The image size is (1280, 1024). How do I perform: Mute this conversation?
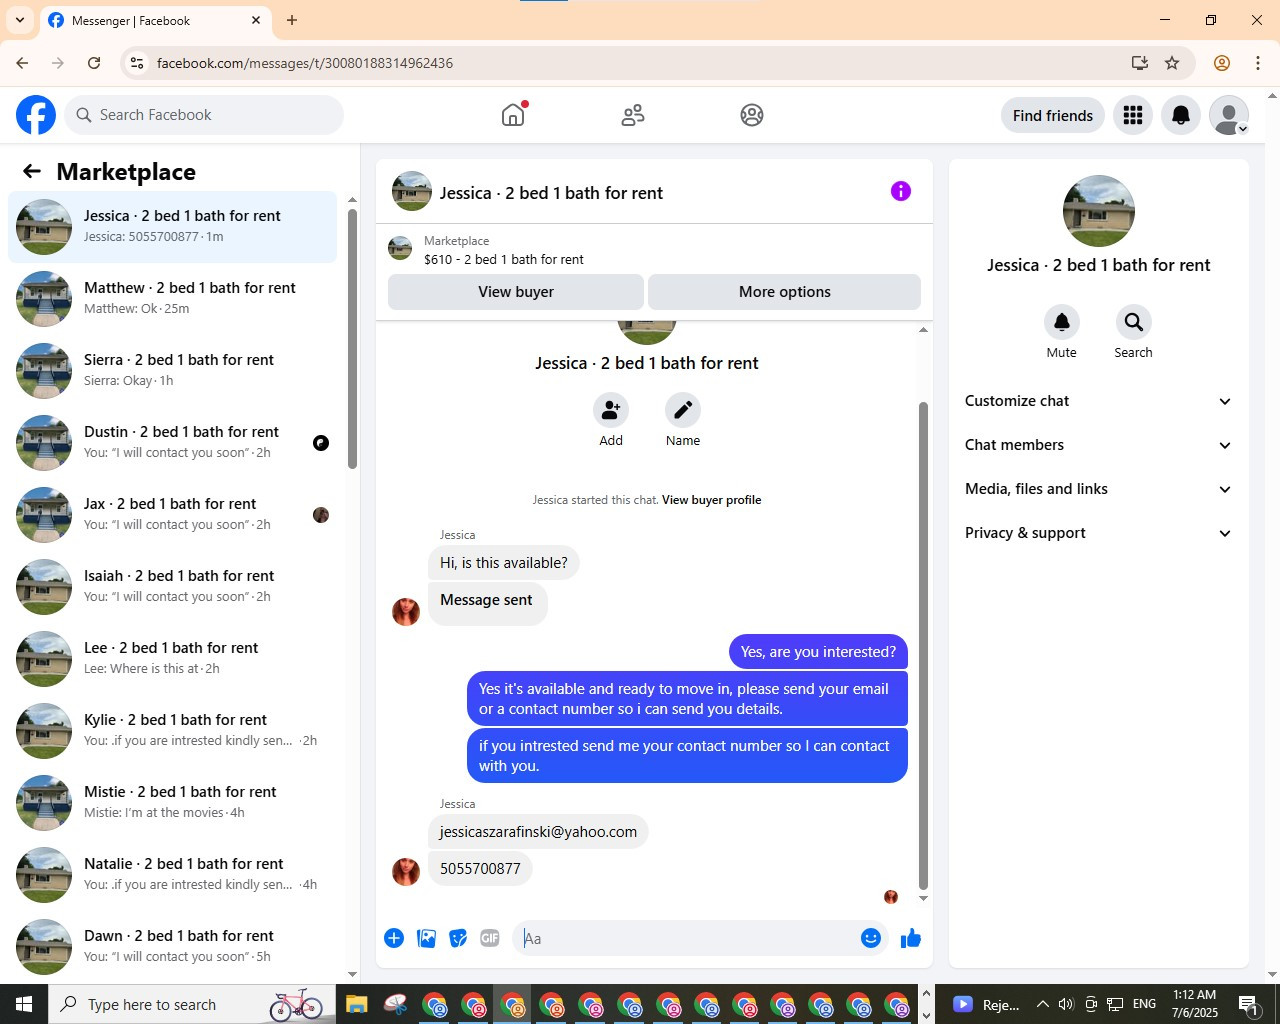1062,322
